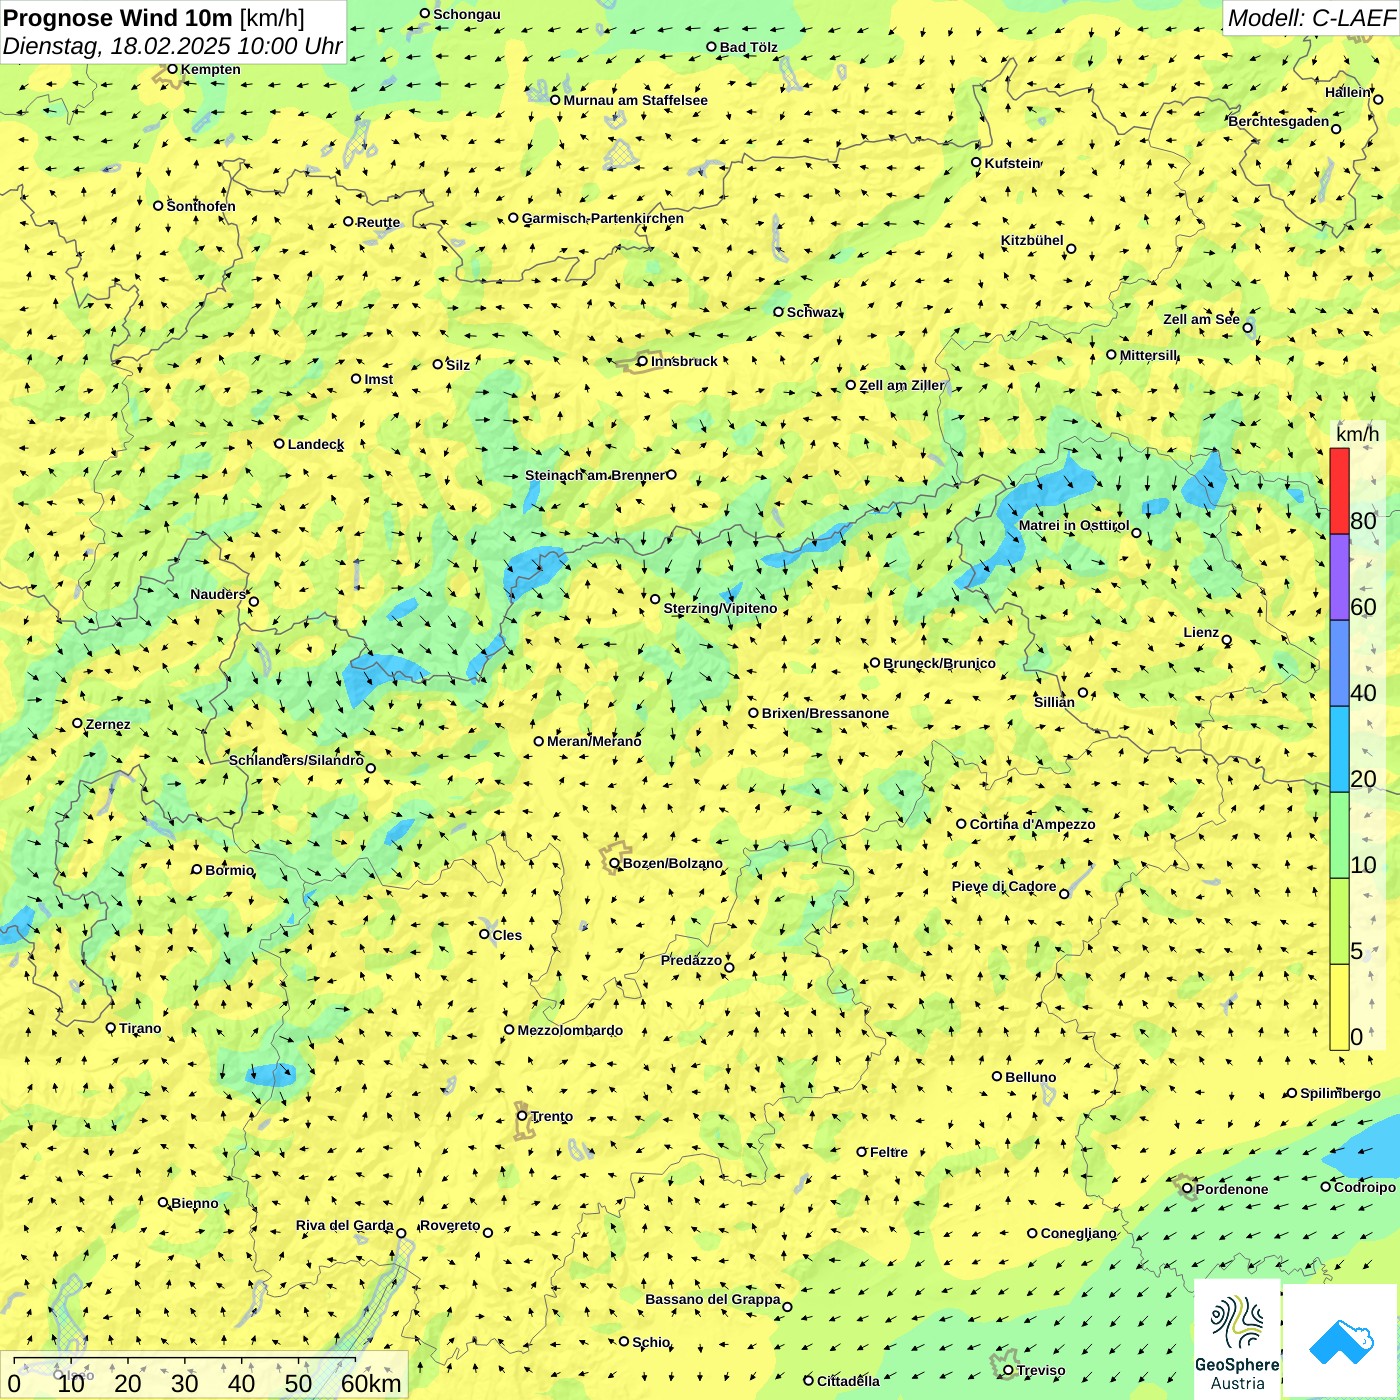Click the Kufstein city marker circle
This screenshot has width=1400, height=1400.
(x=976, y=162)
